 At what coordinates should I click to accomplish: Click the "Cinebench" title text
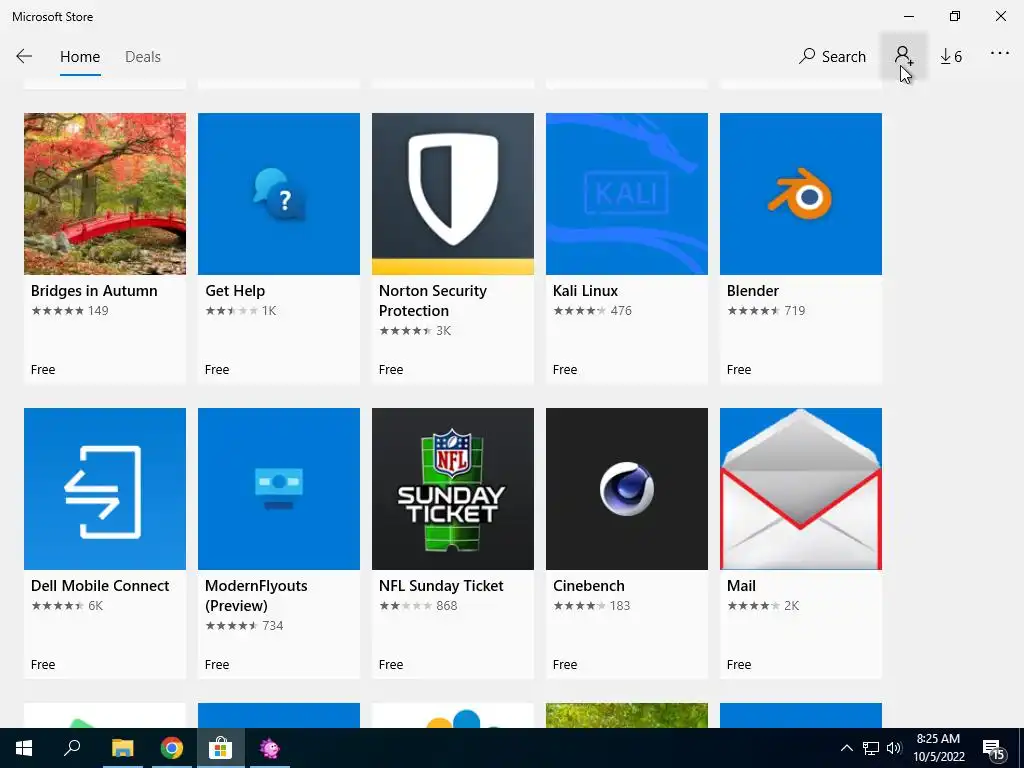coord(588,586)
